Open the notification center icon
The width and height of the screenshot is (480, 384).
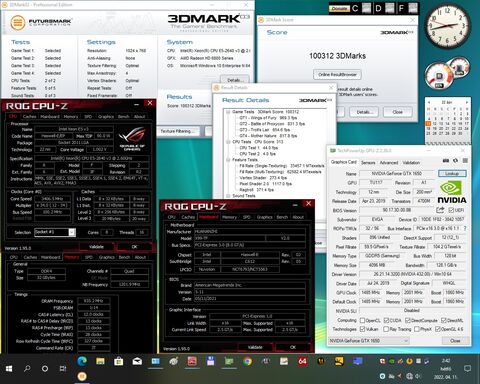(x=467, y=368)
